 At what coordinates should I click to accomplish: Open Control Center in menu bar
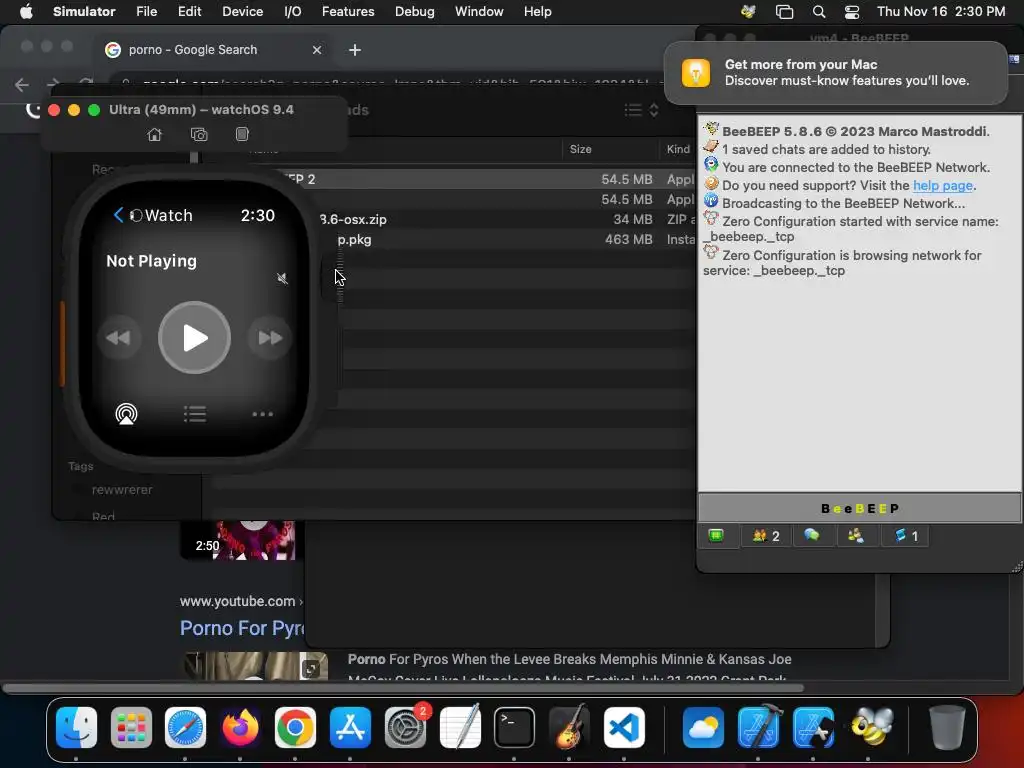pyautogui.click(x=852, y=12)
